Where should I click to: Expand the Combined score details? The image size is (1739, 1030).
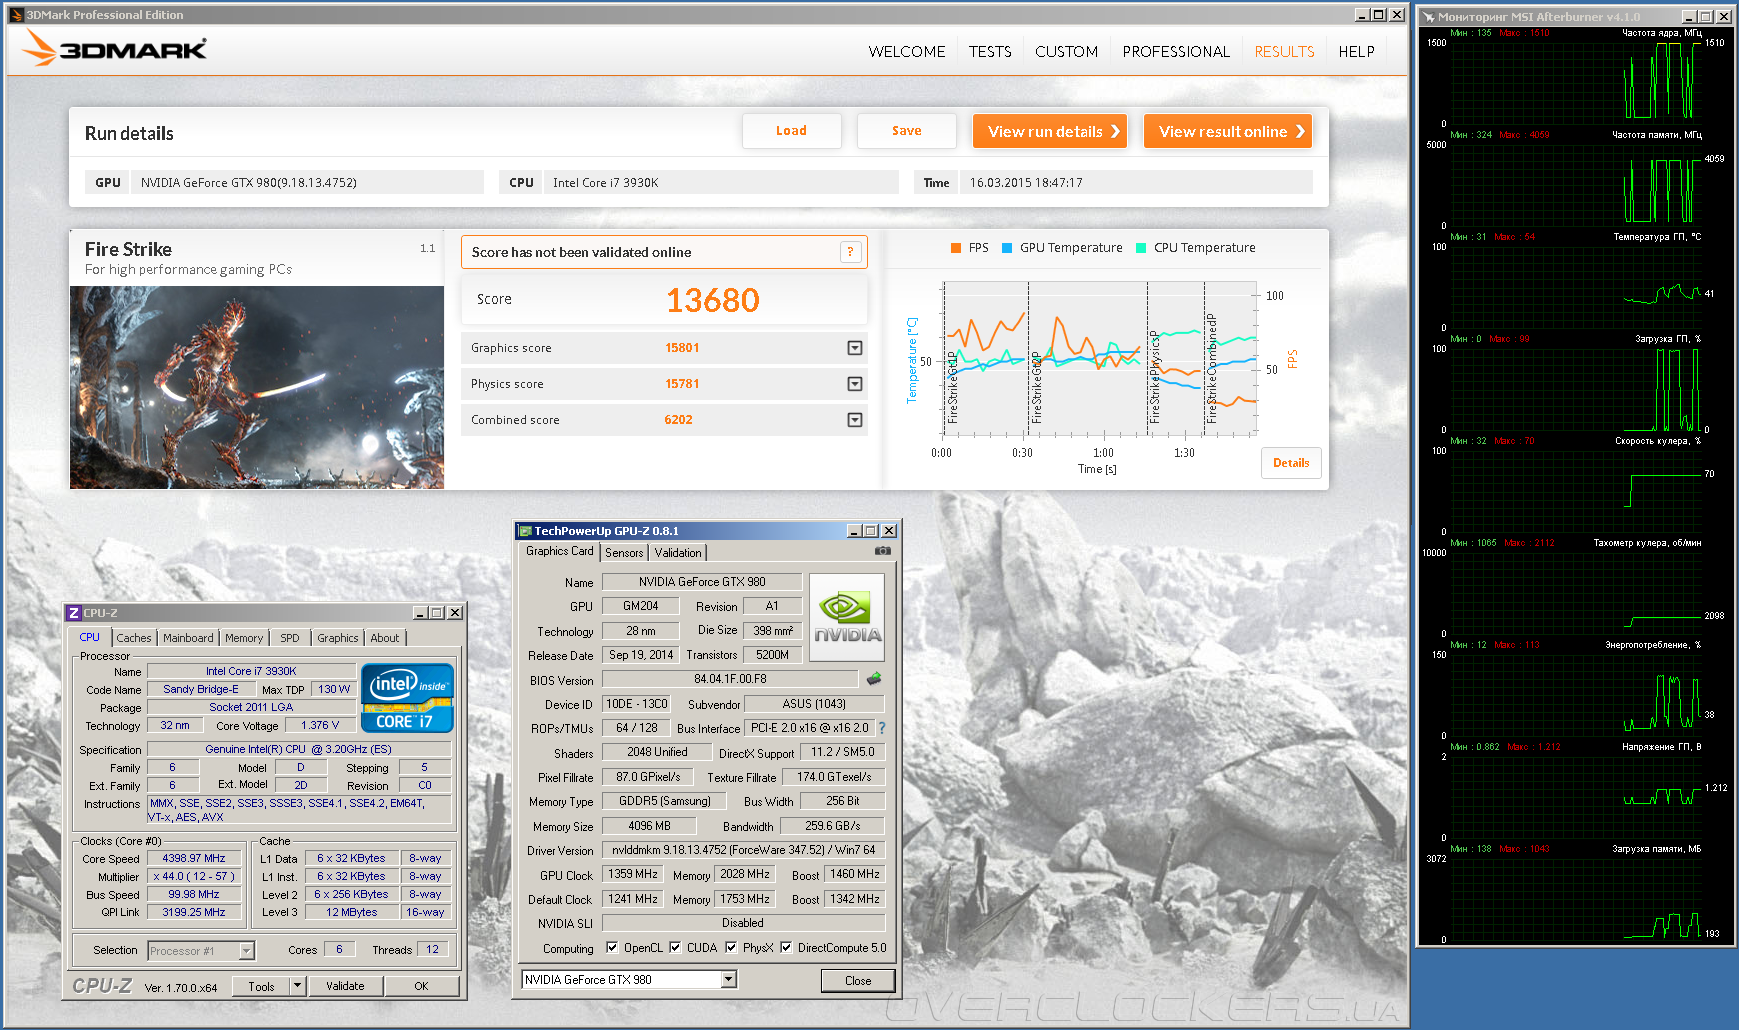pyautogui.click(x=855, y=420)
